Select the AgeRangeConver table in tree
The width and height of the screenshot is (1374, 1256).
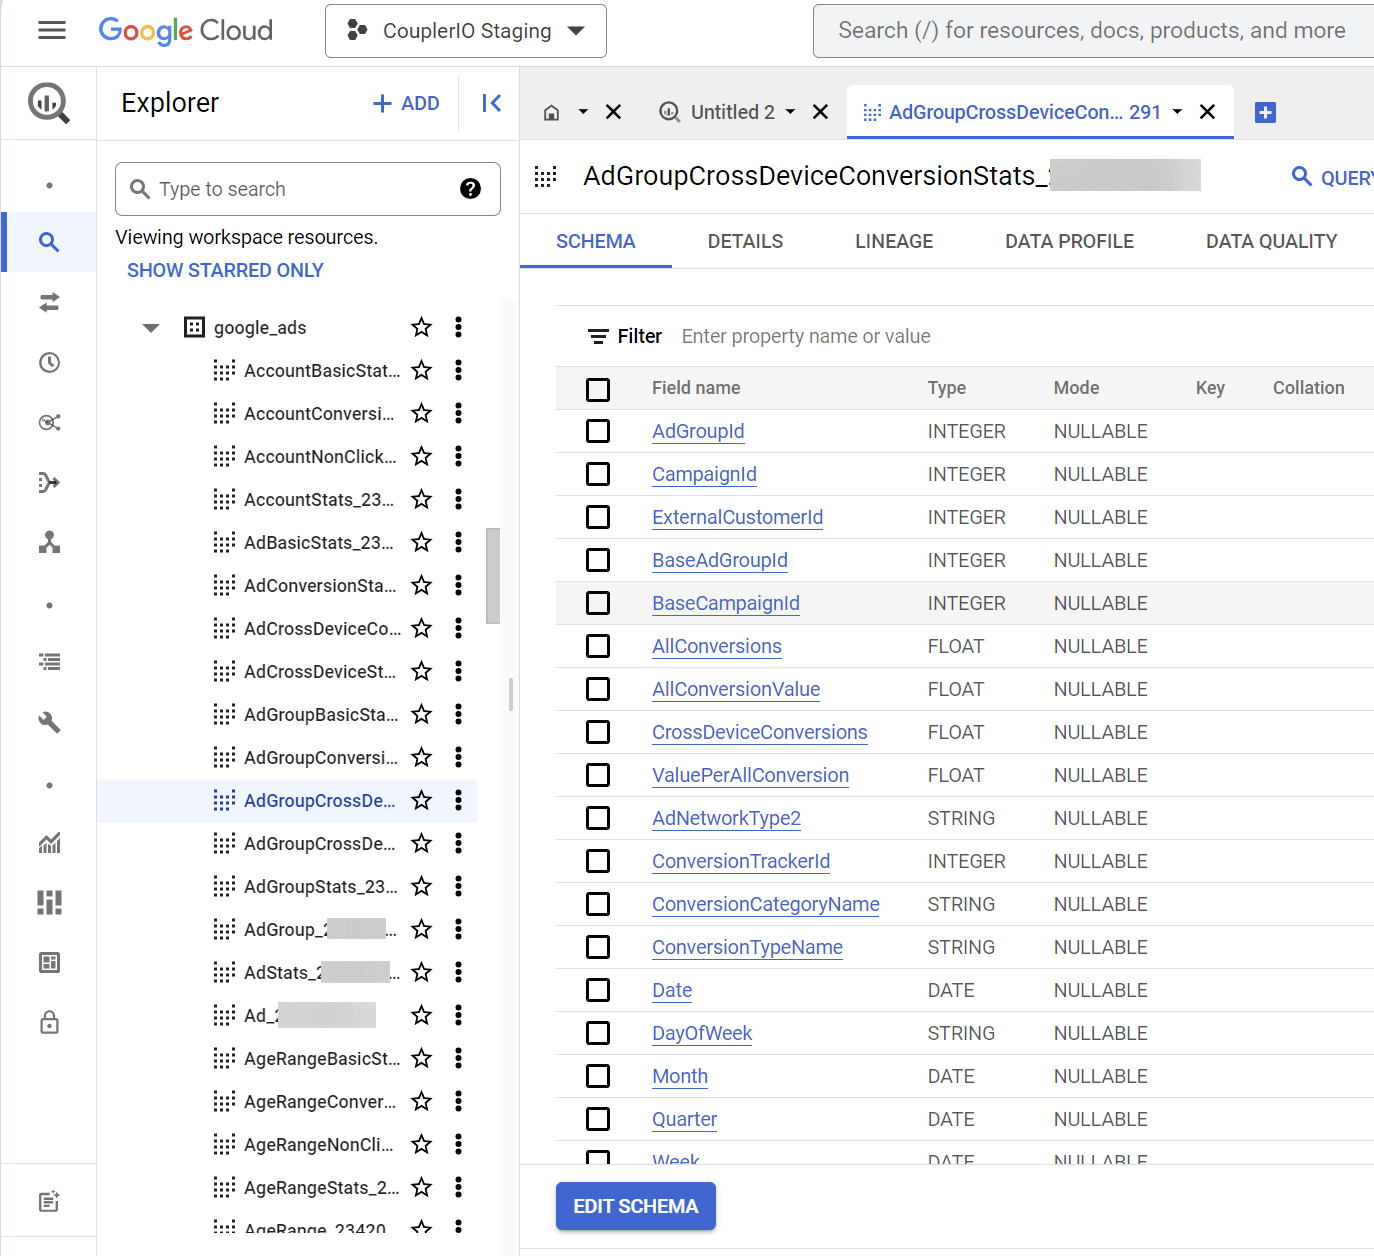pos(320,1101)
